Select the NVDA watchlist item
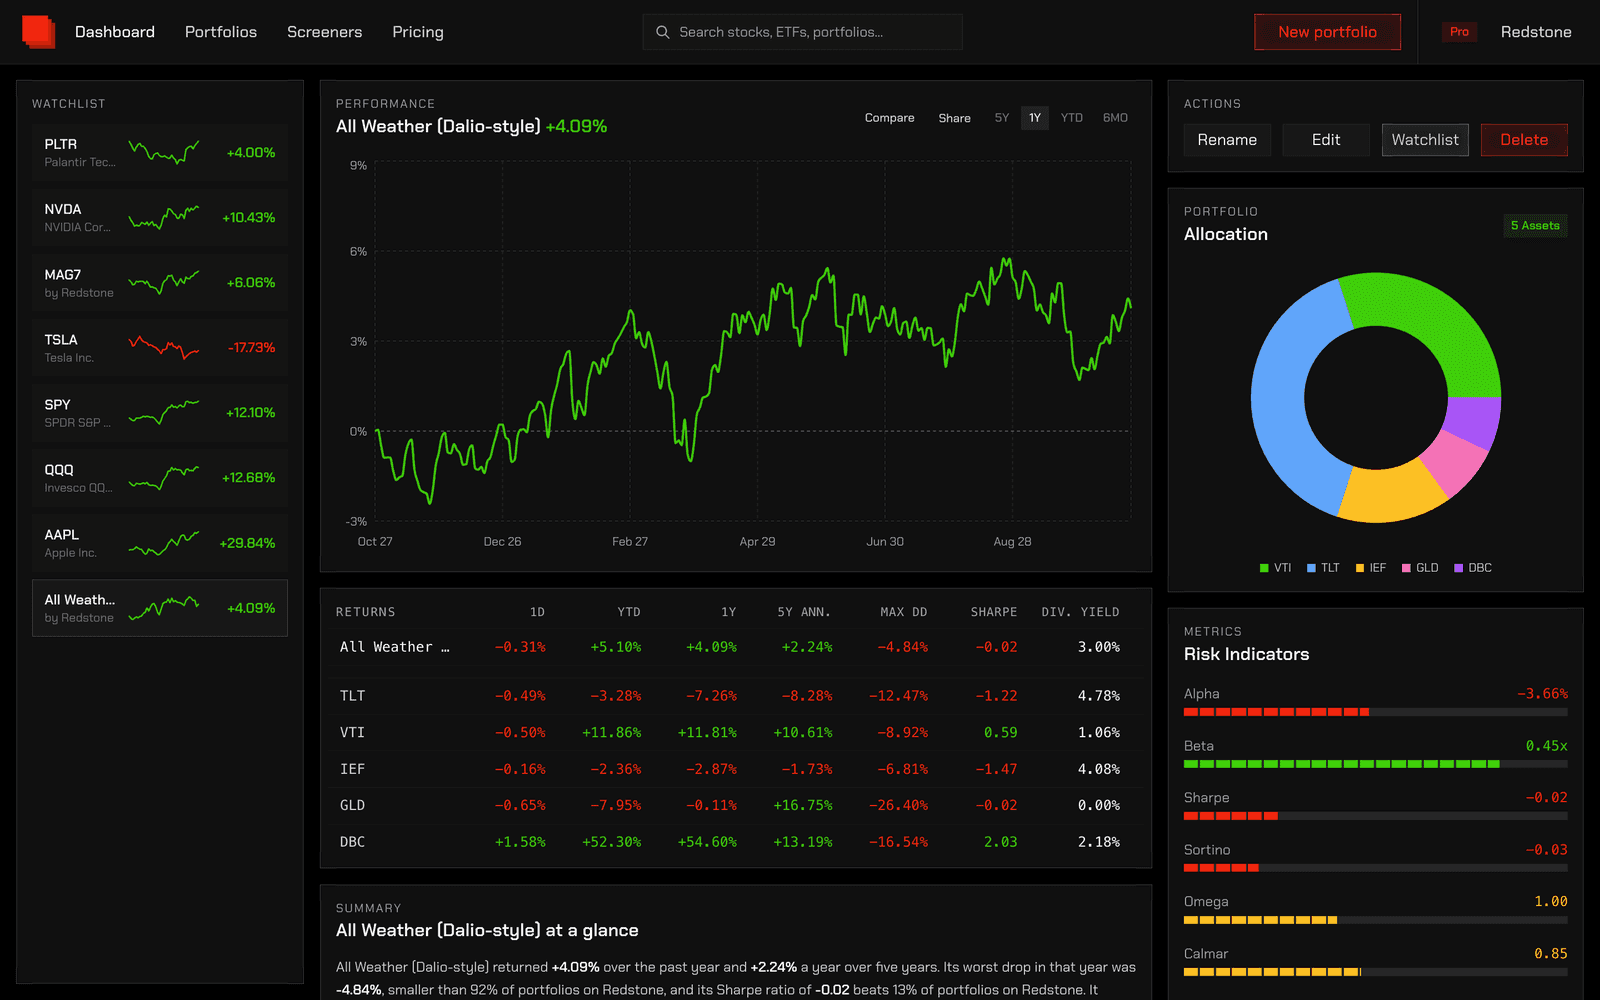The width and height of the screenshot is (1600, 1000). click(x=160, y=218)
